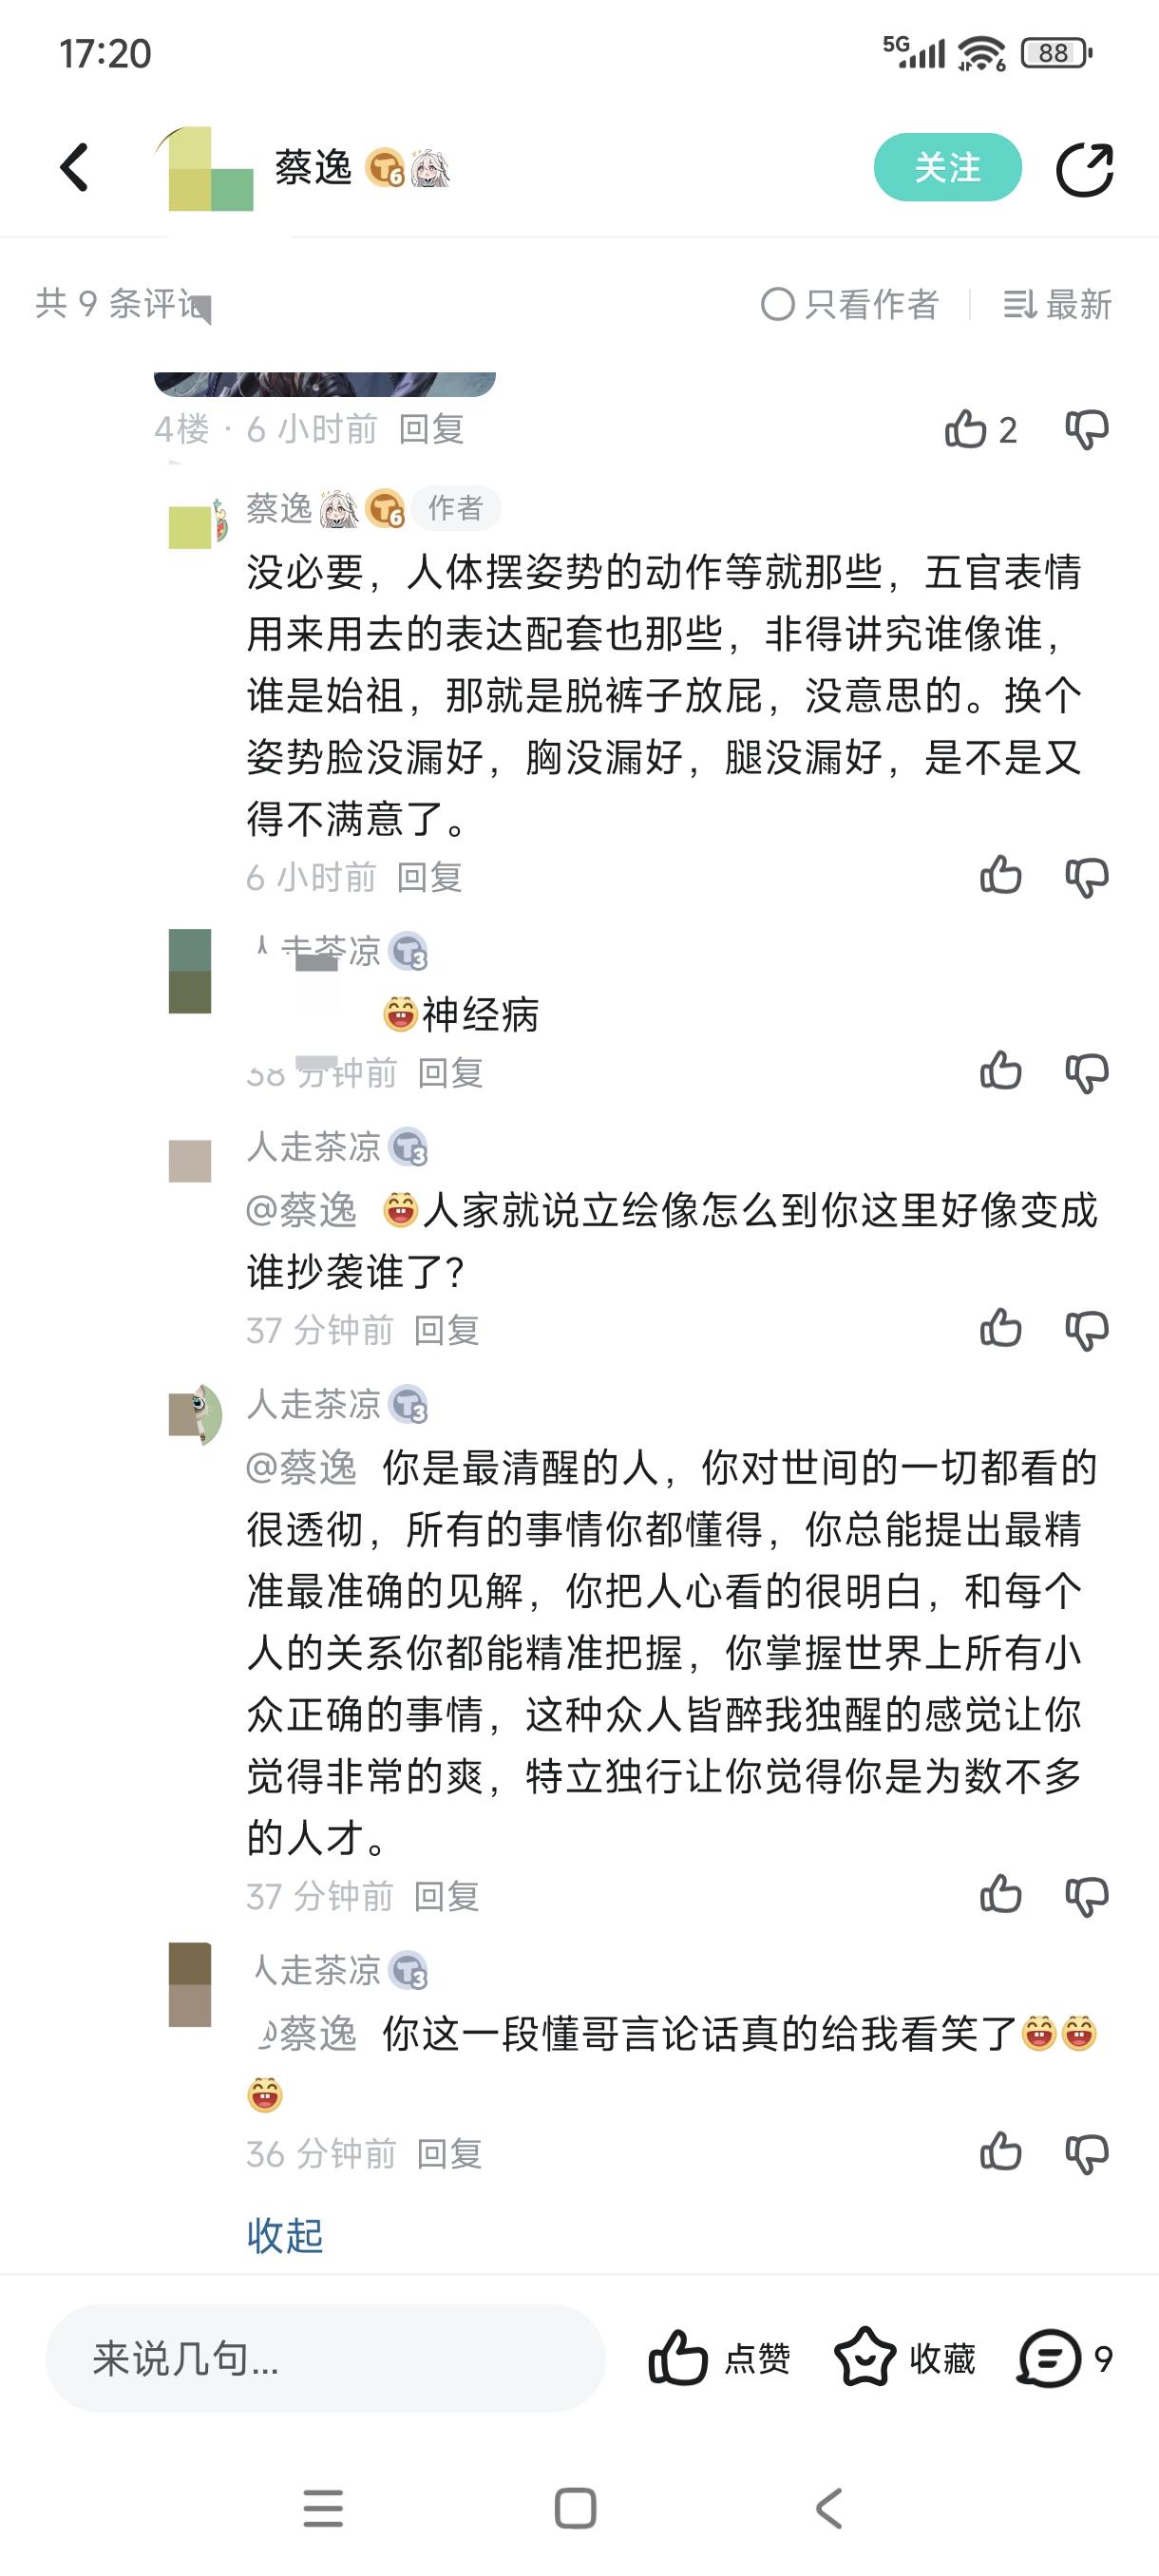
Task: Collapse the replies with 收起
Action: click(285, 2235)
